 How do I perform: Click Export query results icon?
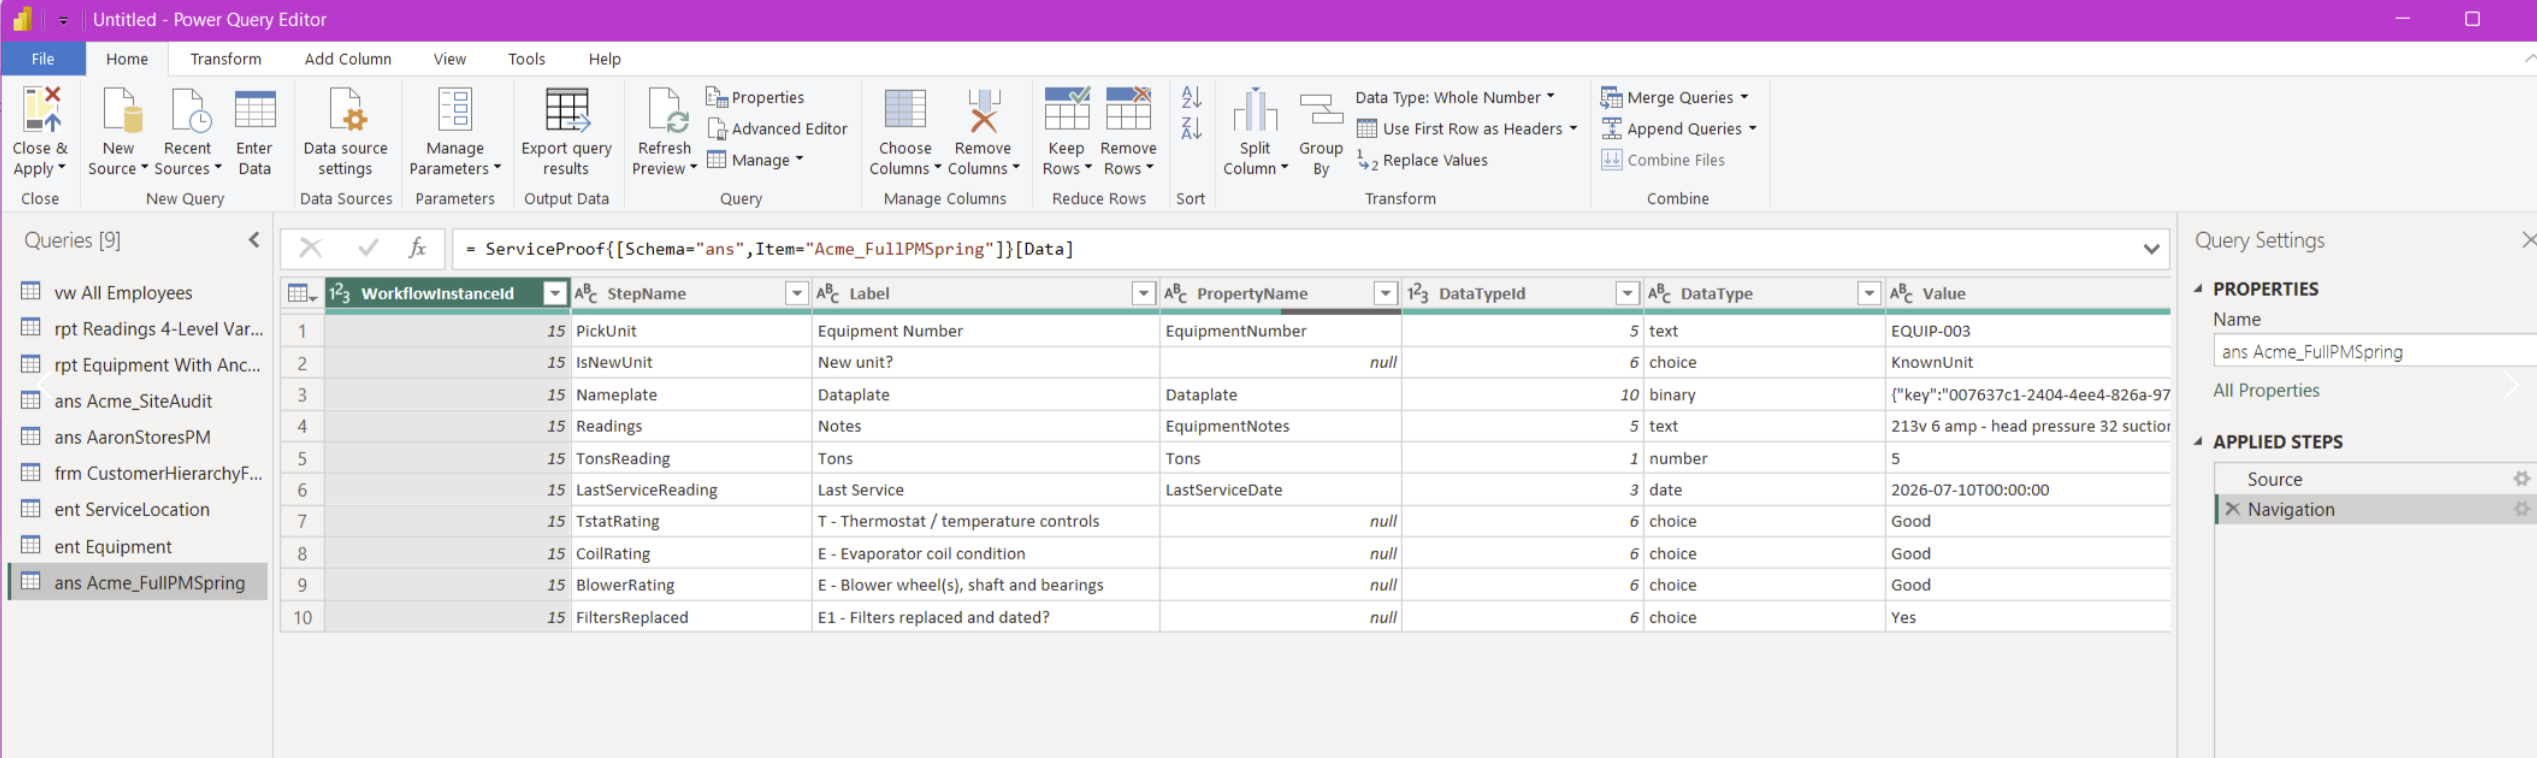[566, 109]
